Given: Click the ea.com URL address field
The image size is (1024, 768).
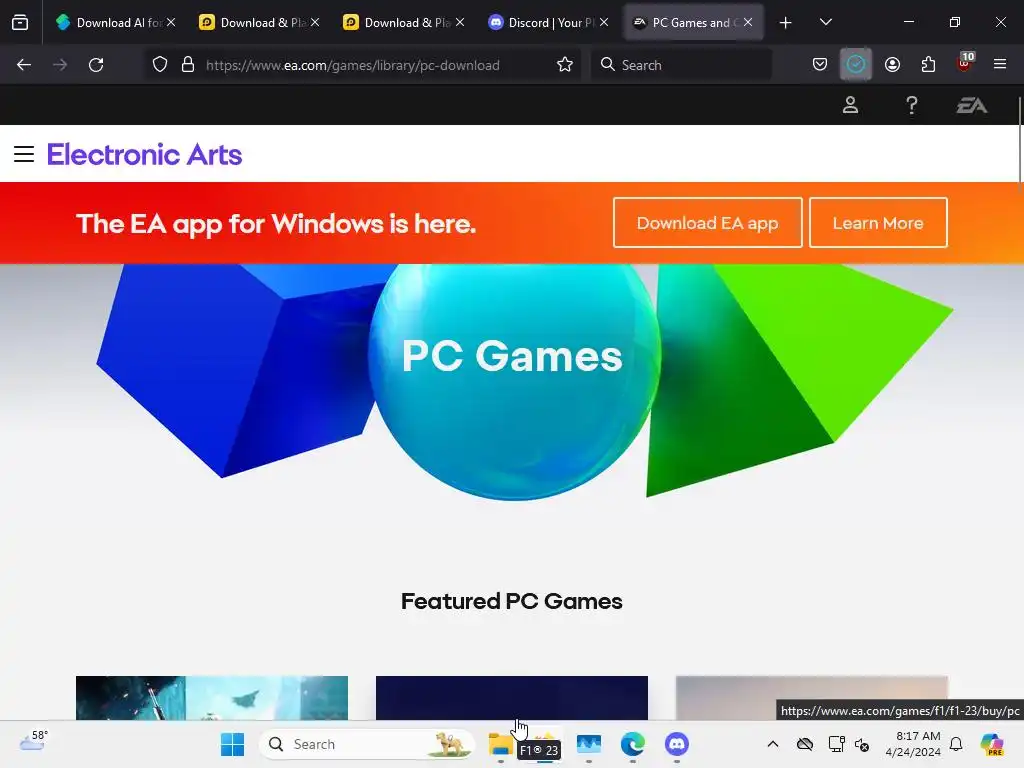Looking at the screenshot, I should pos(353,65).
